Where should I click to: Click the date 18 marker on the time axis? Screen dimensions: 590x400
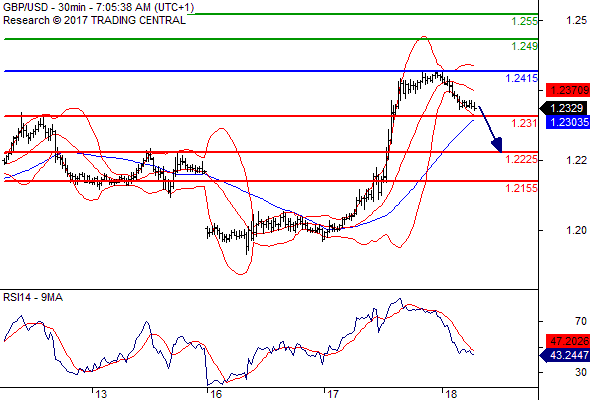click(450, 394)
